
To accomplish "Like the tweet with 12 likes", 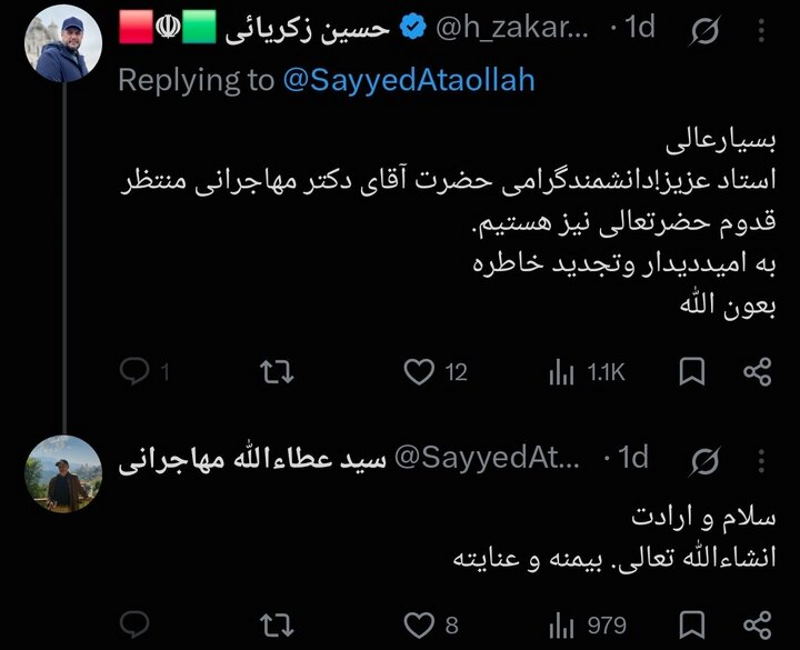I will click(x=419, y=371).
